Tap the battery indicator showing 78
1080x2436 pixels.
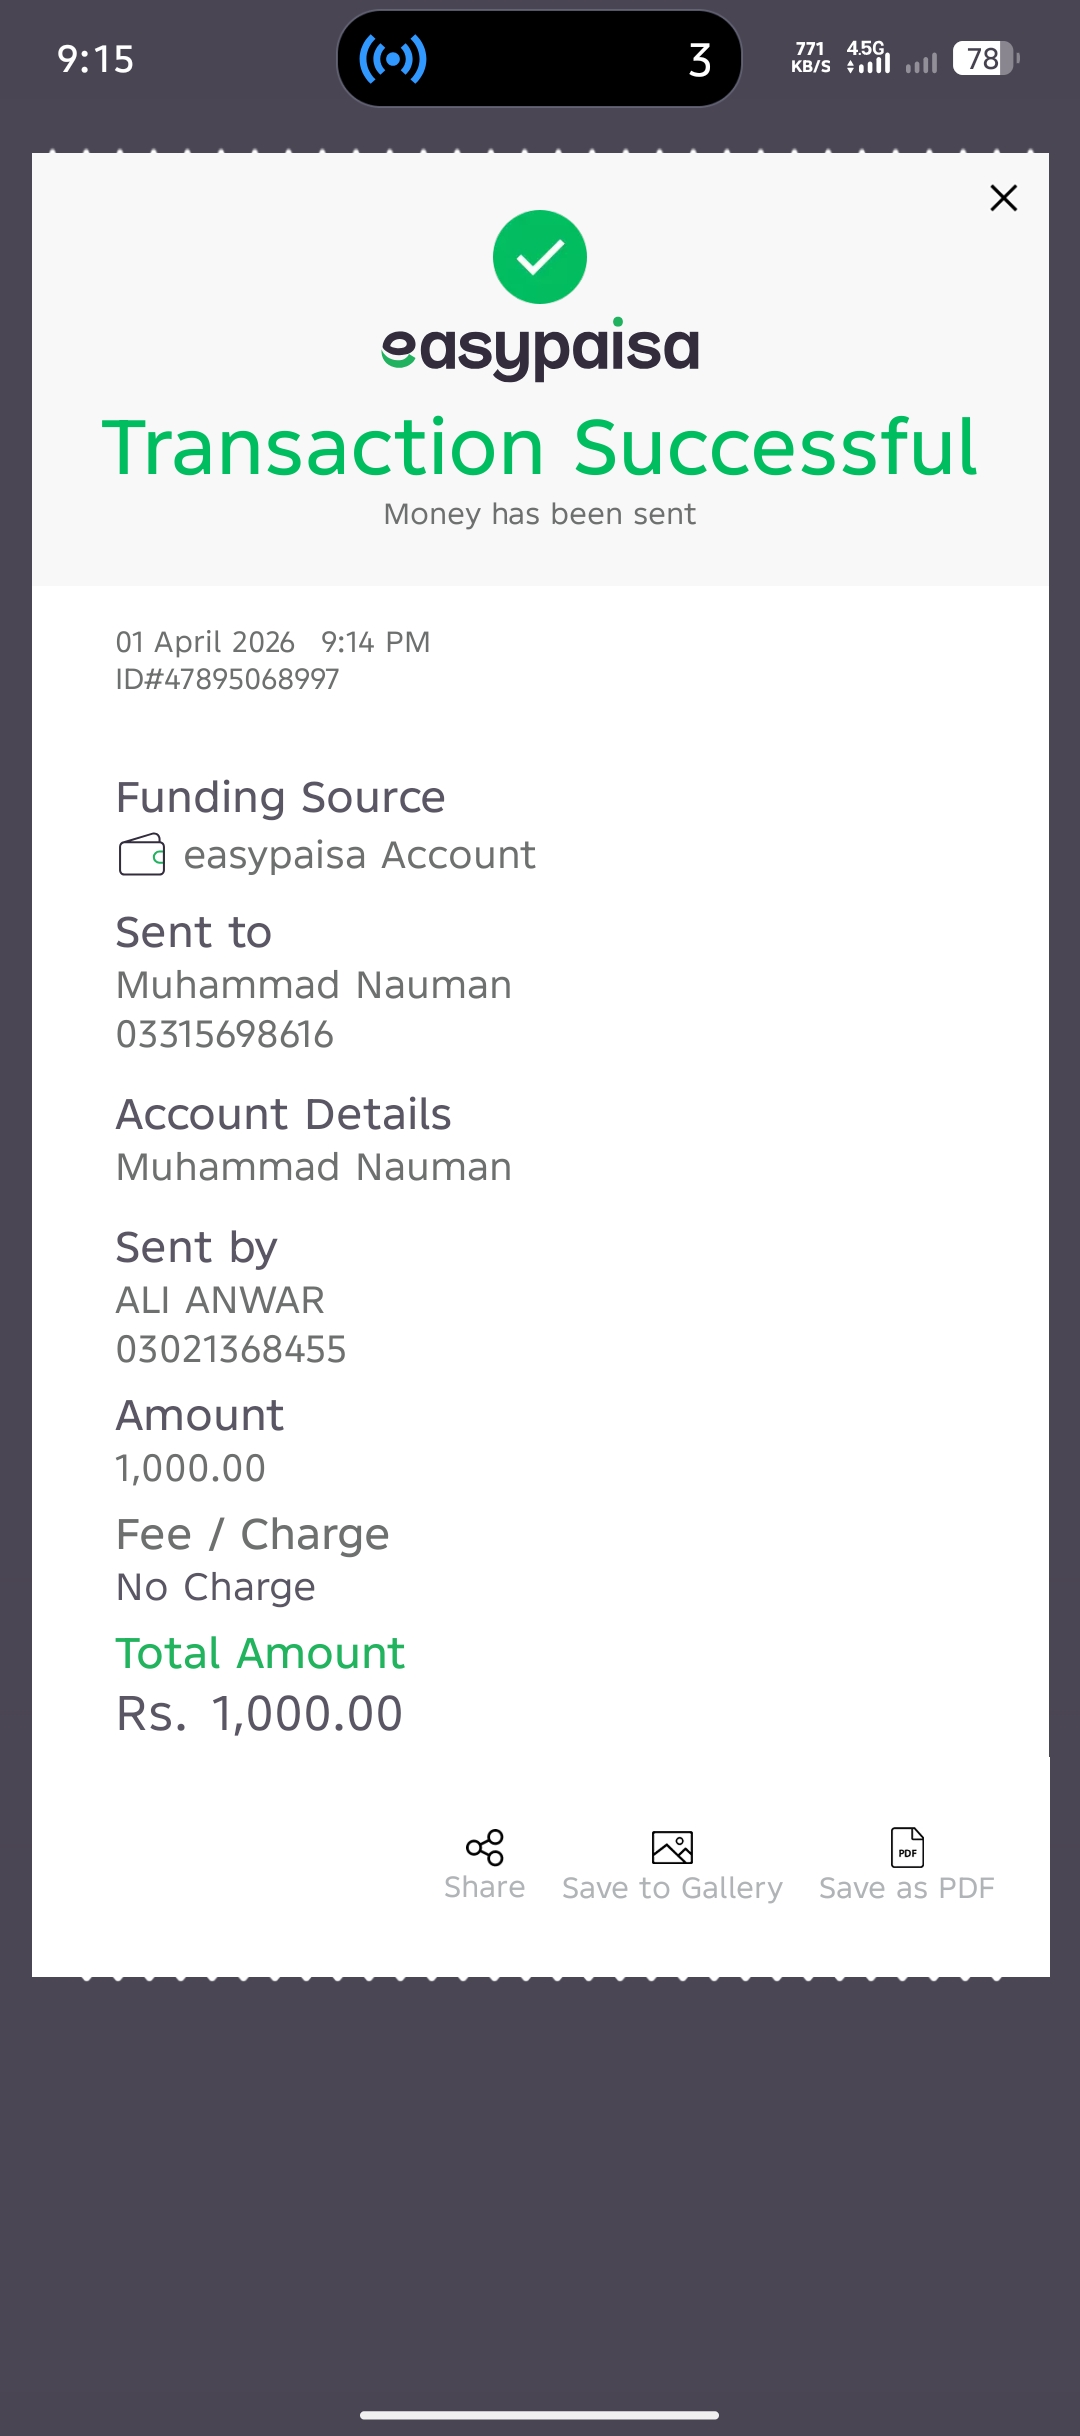(985, 59)
